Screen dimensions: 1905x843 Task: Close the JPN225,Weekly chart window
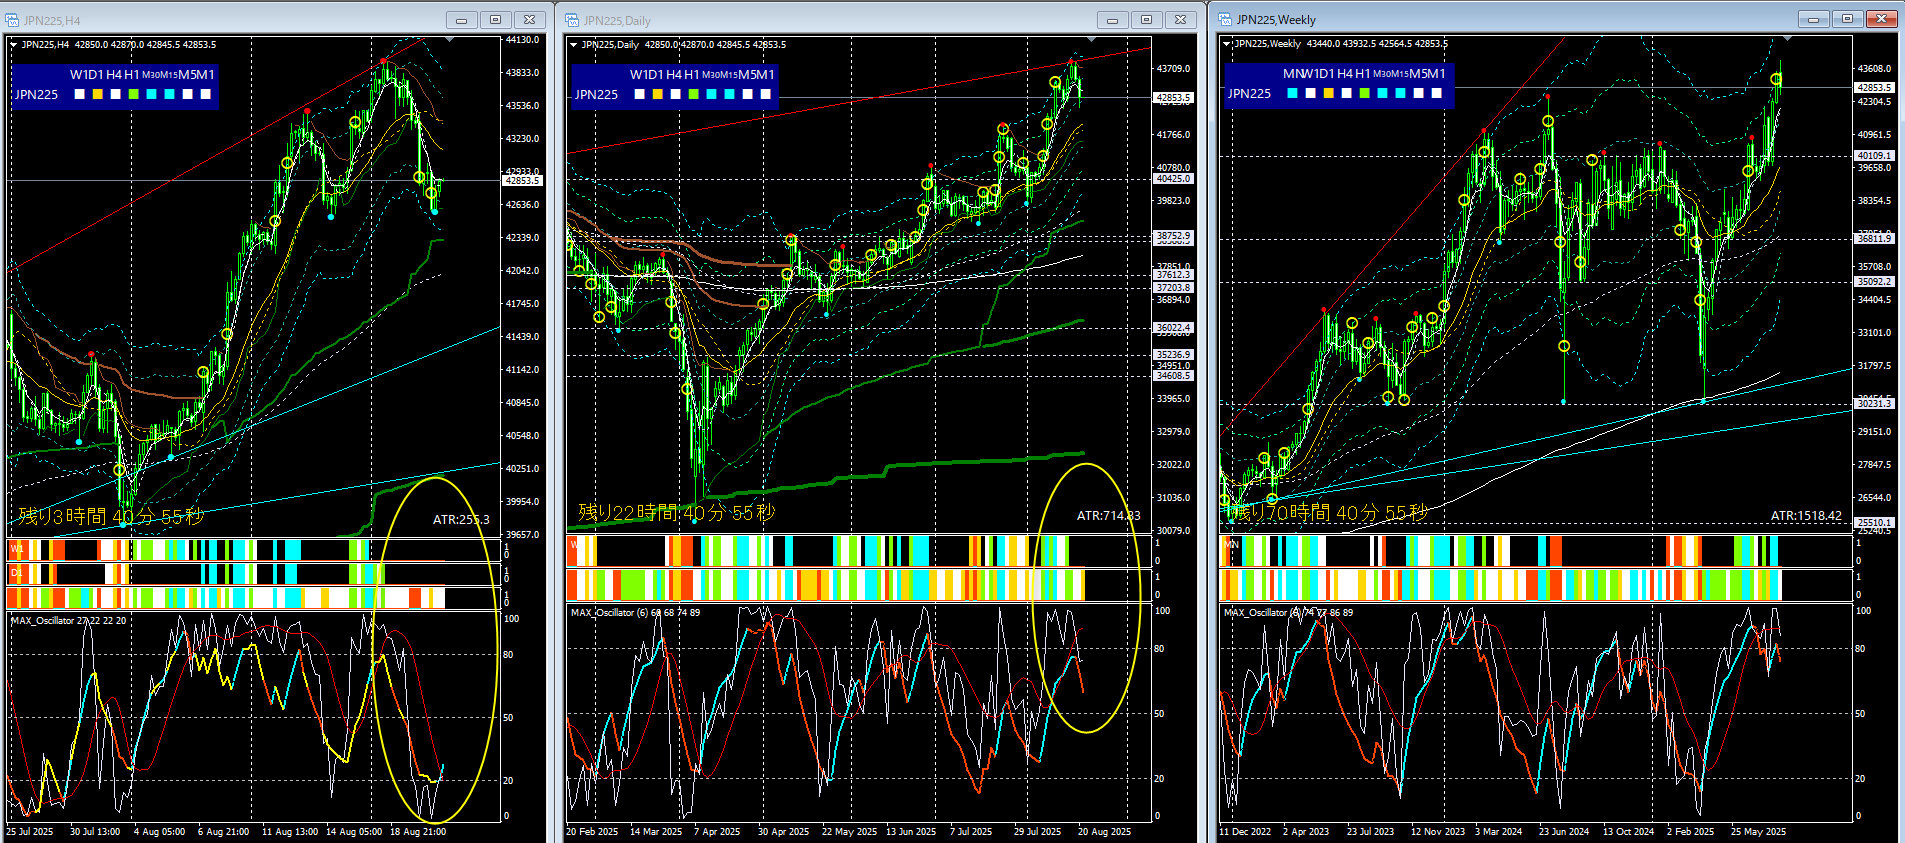coord(1882,19)
